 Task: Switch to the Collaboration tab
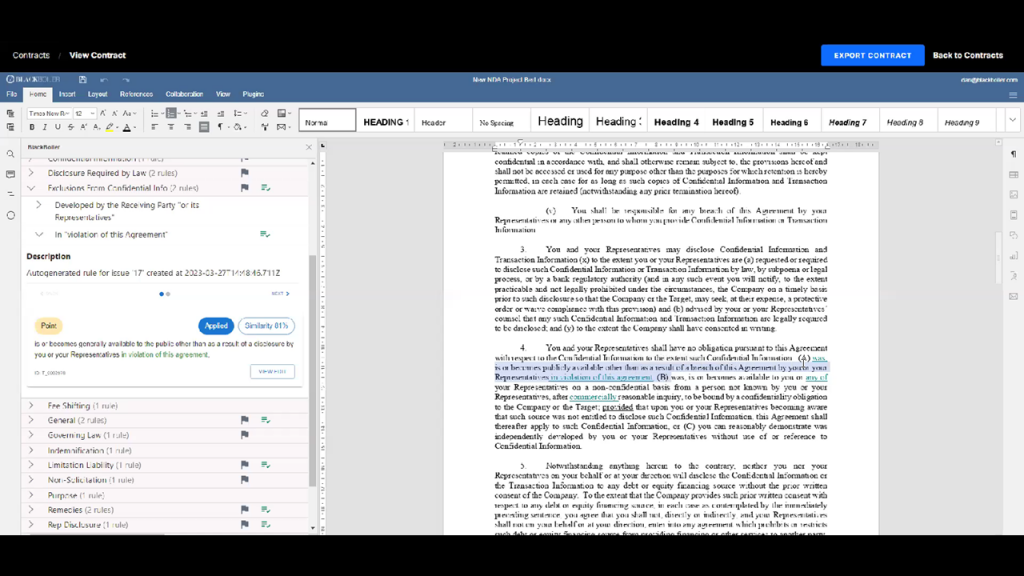point(184,94)
